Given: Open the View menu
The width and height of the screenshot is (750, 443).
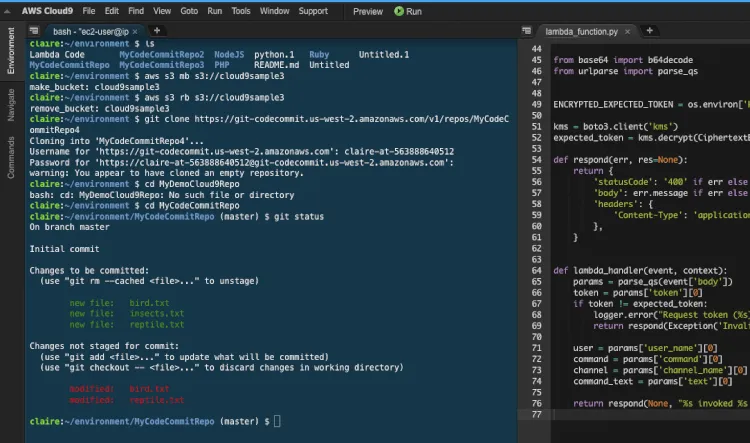Looking at the screenshot, I should (162, 11).
